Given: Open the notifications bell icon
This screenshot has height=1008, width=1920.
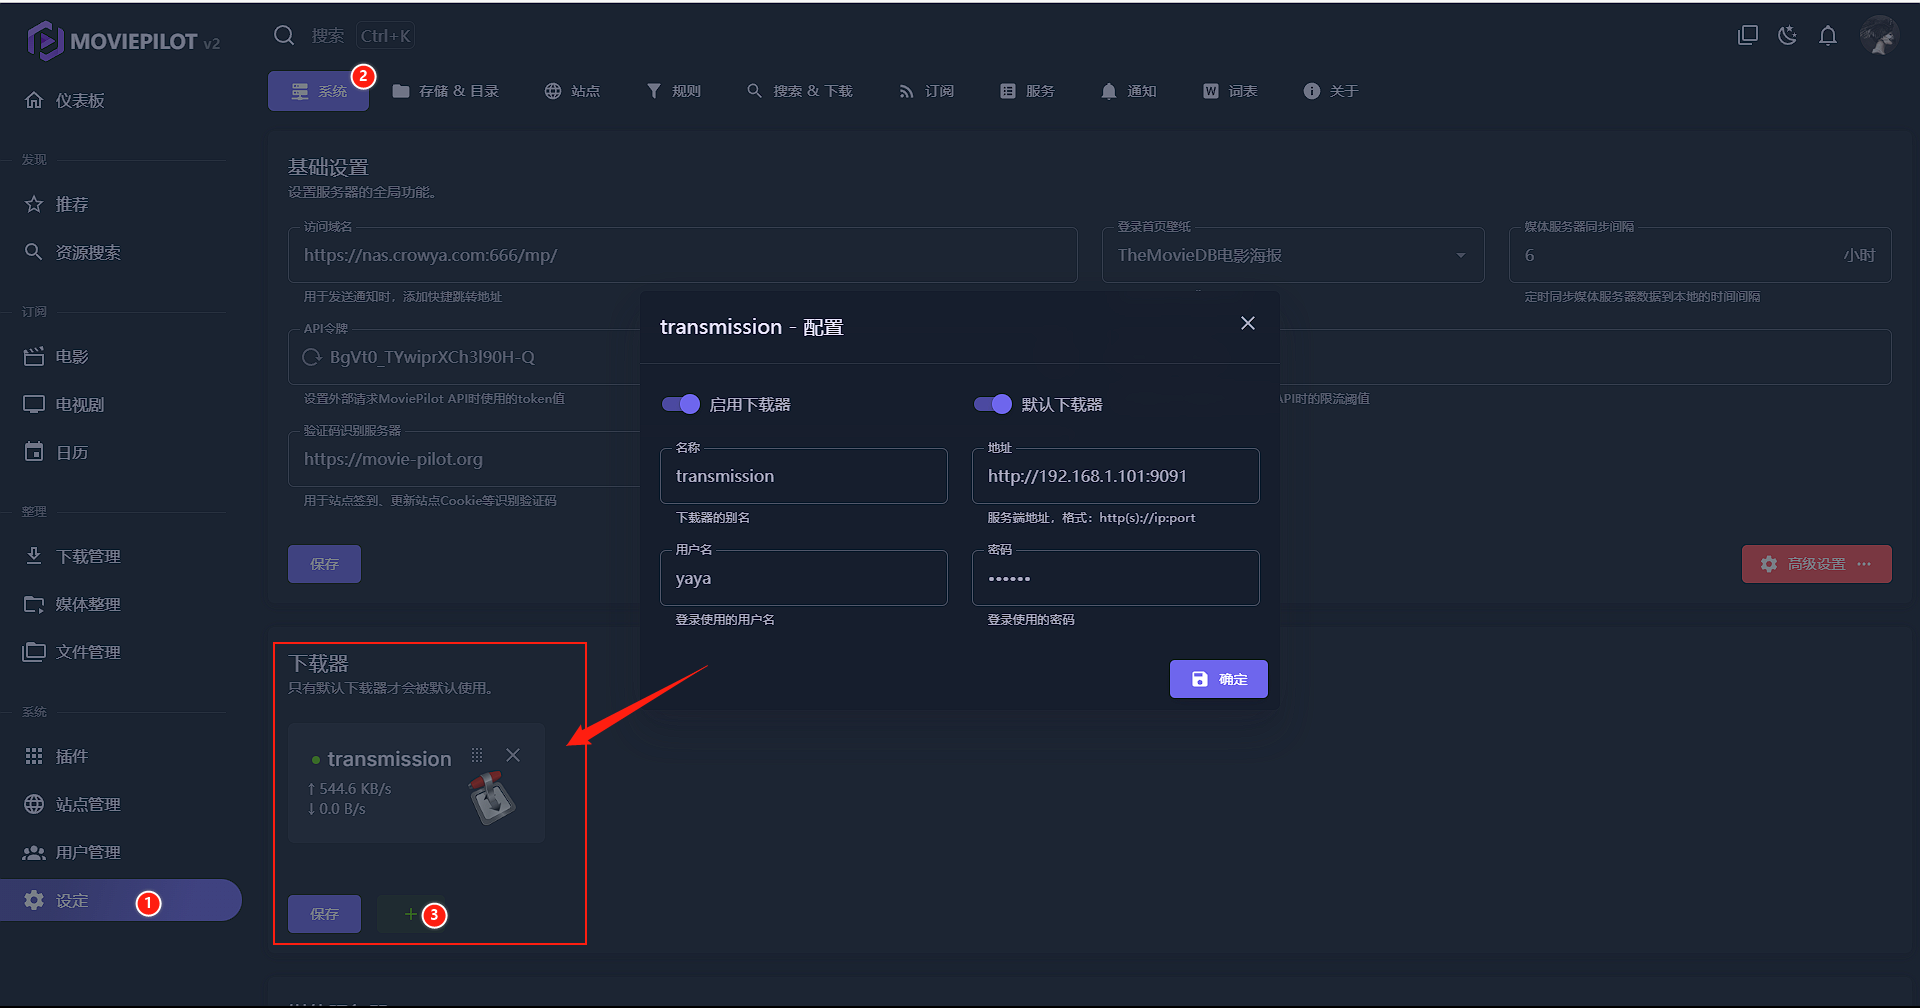Looking at the screenshot, I should tap(1828, 36).
